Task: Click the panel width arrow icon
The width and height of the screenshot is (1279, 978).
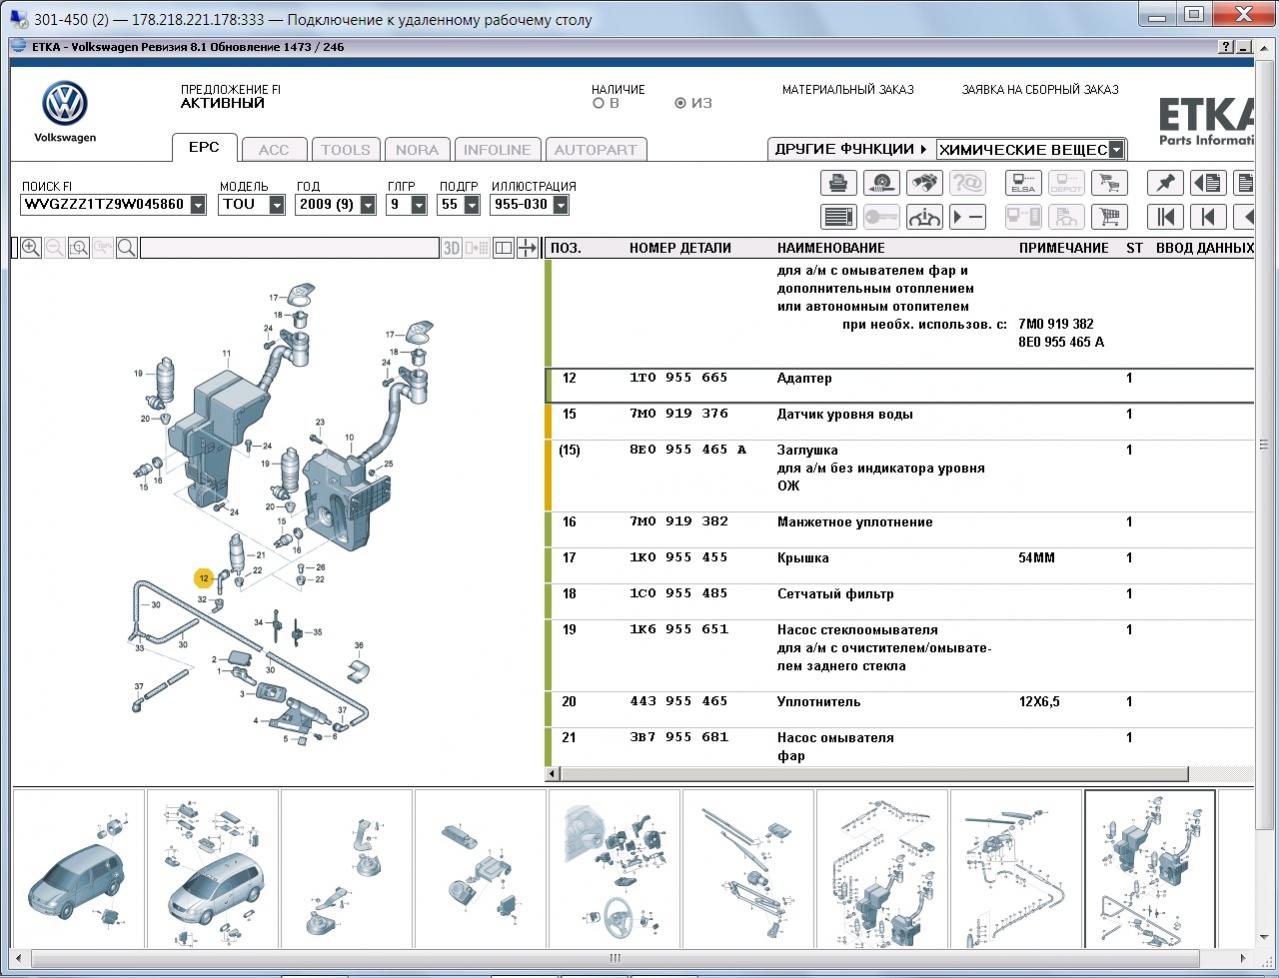Action: [x=528, y=248]
